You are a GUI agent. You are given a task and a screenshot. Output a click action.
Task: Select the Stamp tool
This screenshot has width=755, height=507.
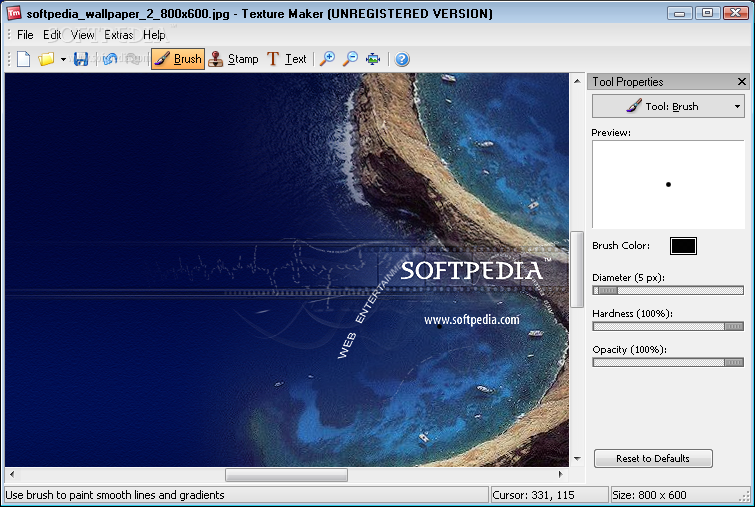[x=233, y=59]
